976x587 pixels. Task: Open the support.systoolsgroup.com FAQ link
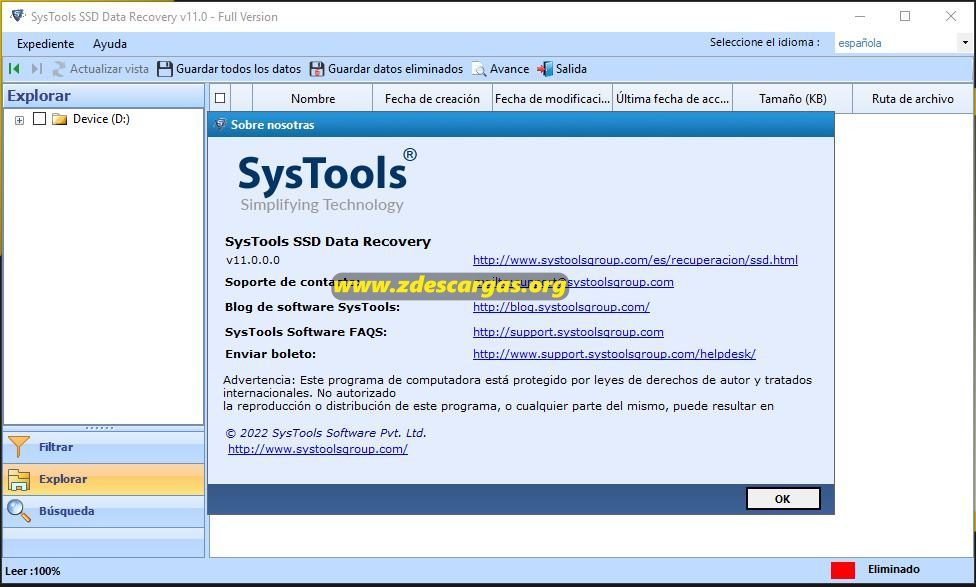point(568,332)
